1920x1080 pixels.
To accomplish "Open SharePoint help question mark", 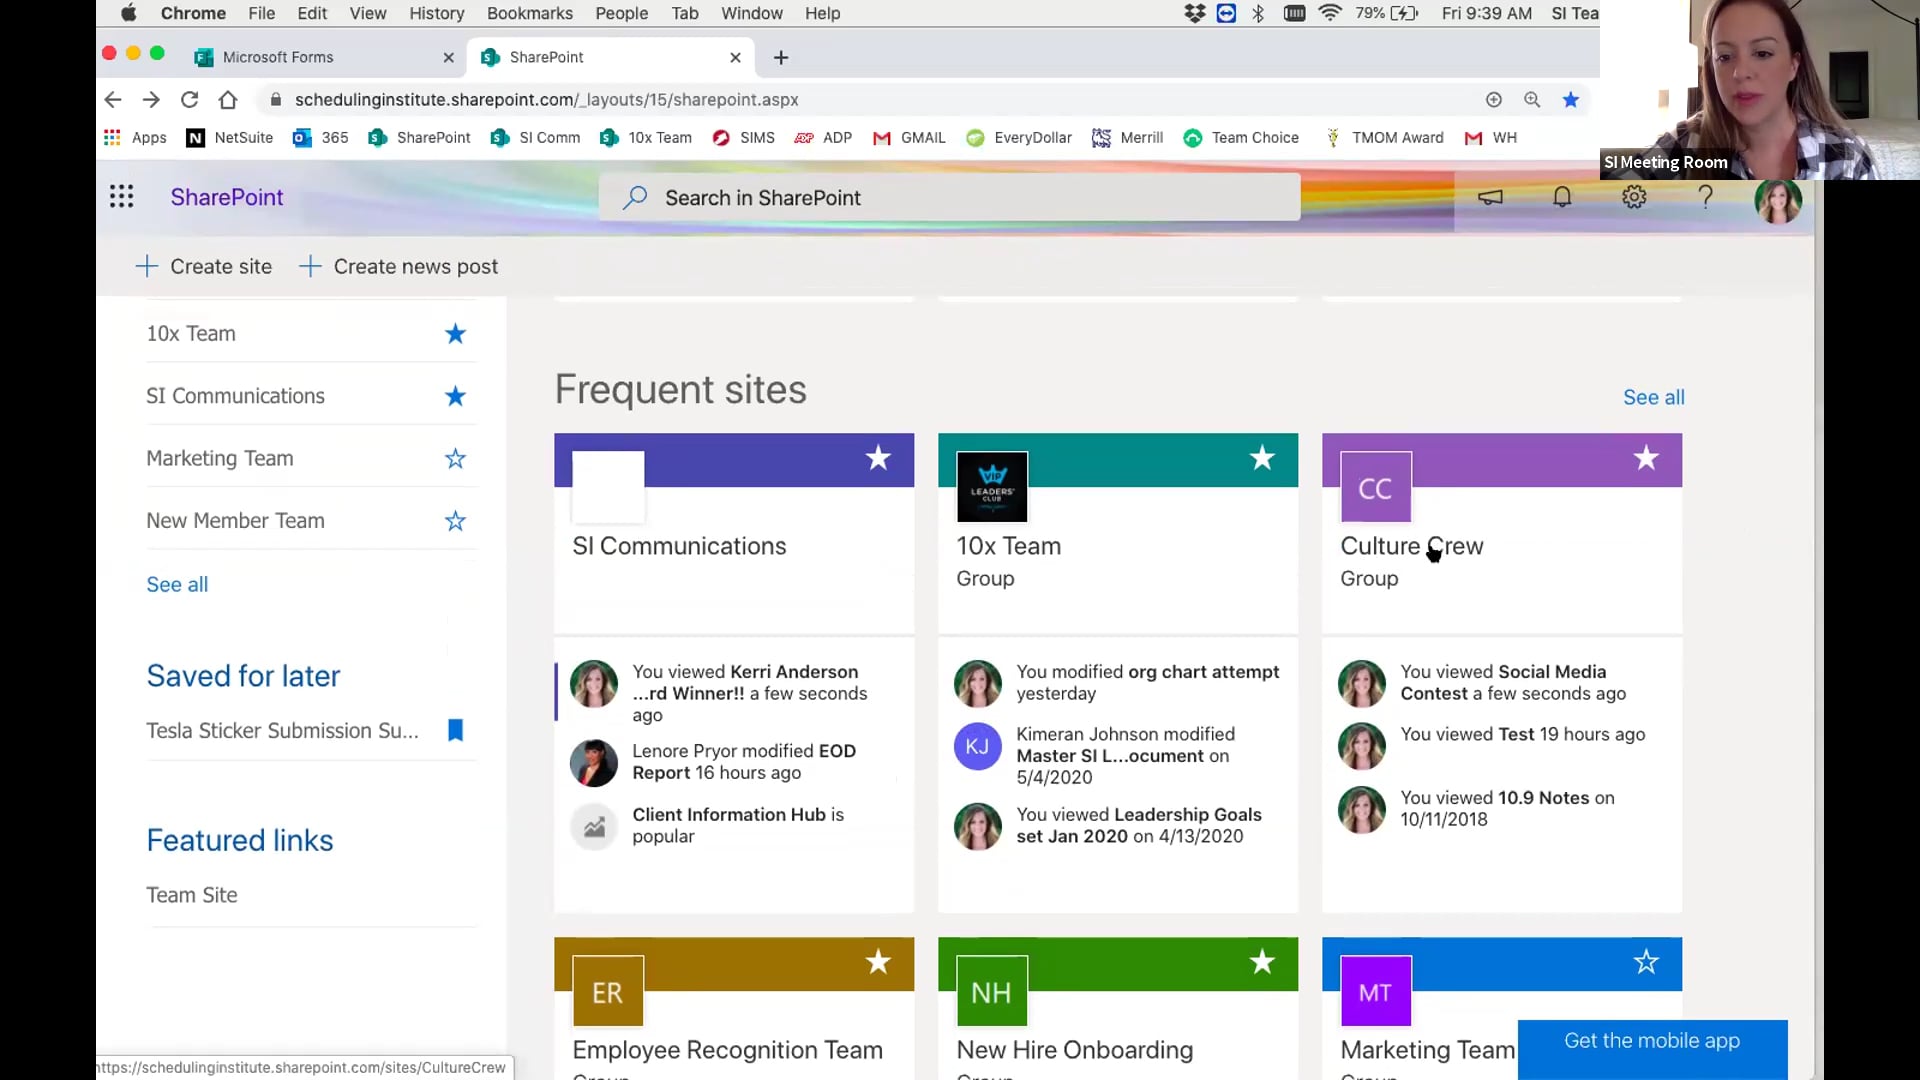I will pos(1705,197).
